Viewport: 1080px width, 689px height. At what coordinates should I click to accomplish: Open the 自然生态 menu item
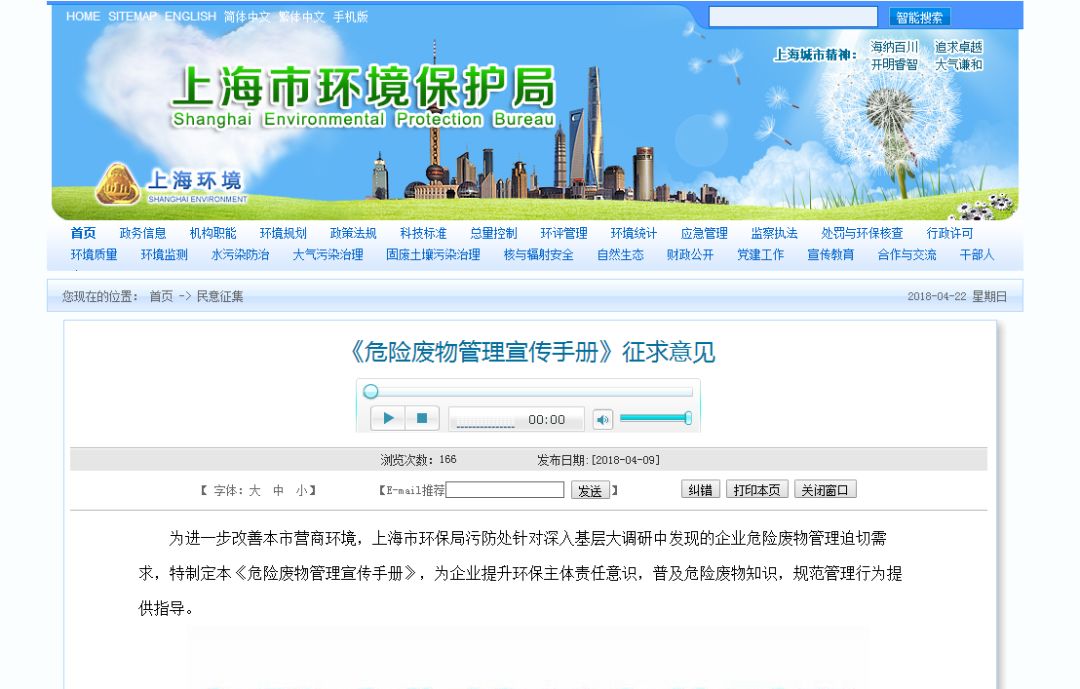(x=621, y=254)
